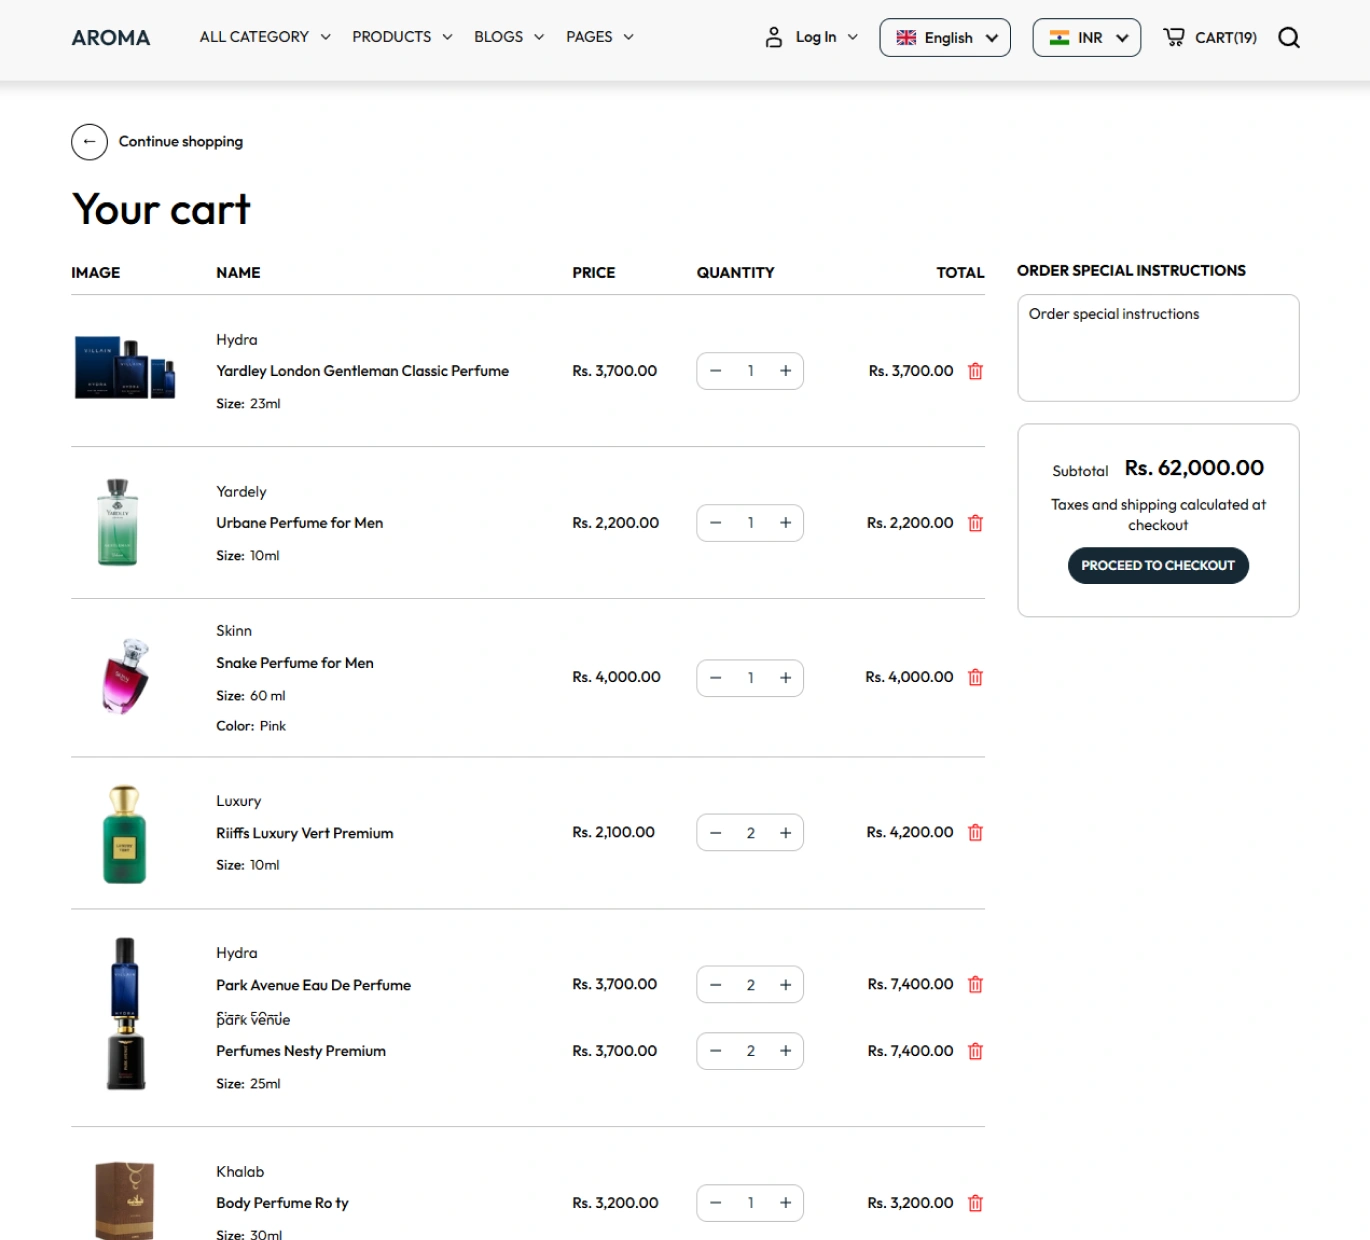Click the subtotal Rs. 62,000.00 amount
1370x1240 pixels.
click(x=1194, y=468)
